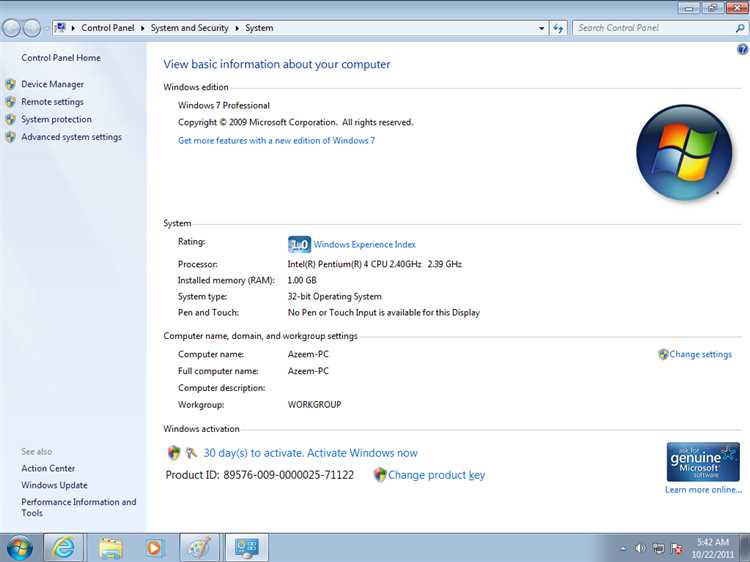750x562 pixels.
Task: Click the back navigation button
Action: point(11,28)
